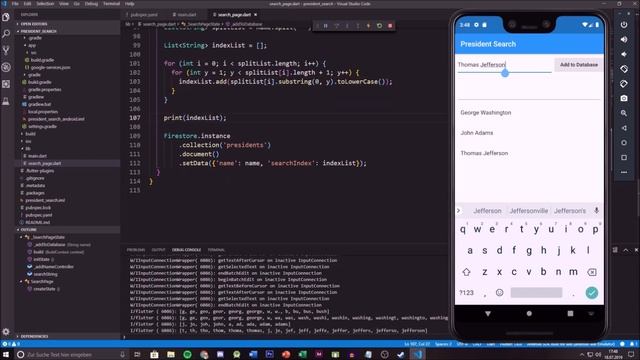Toggle the shift key on phone keyboard
This screenshot has width=640, height=360.
click(466, 272)
